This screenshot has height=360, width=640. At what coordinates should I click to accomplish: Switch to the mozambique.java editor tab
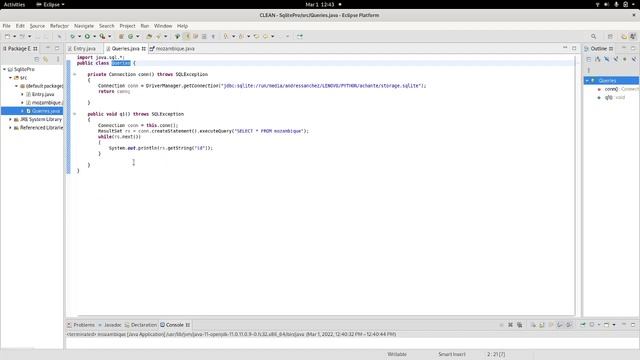pos(172,49)
